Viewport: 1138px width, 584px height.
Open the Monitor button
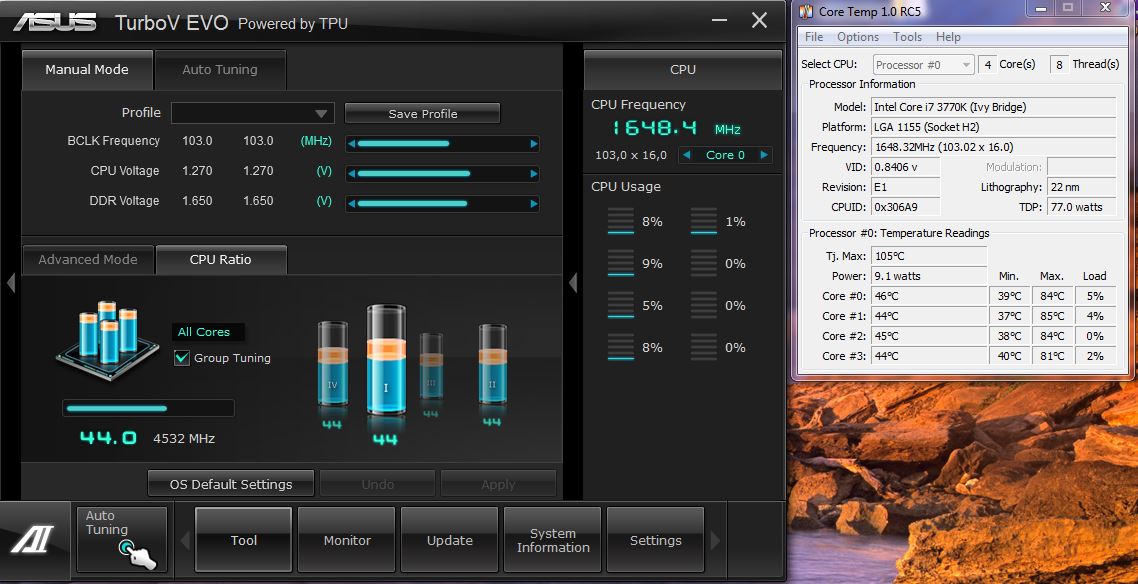pyautogui.click(x=347, y=540)
